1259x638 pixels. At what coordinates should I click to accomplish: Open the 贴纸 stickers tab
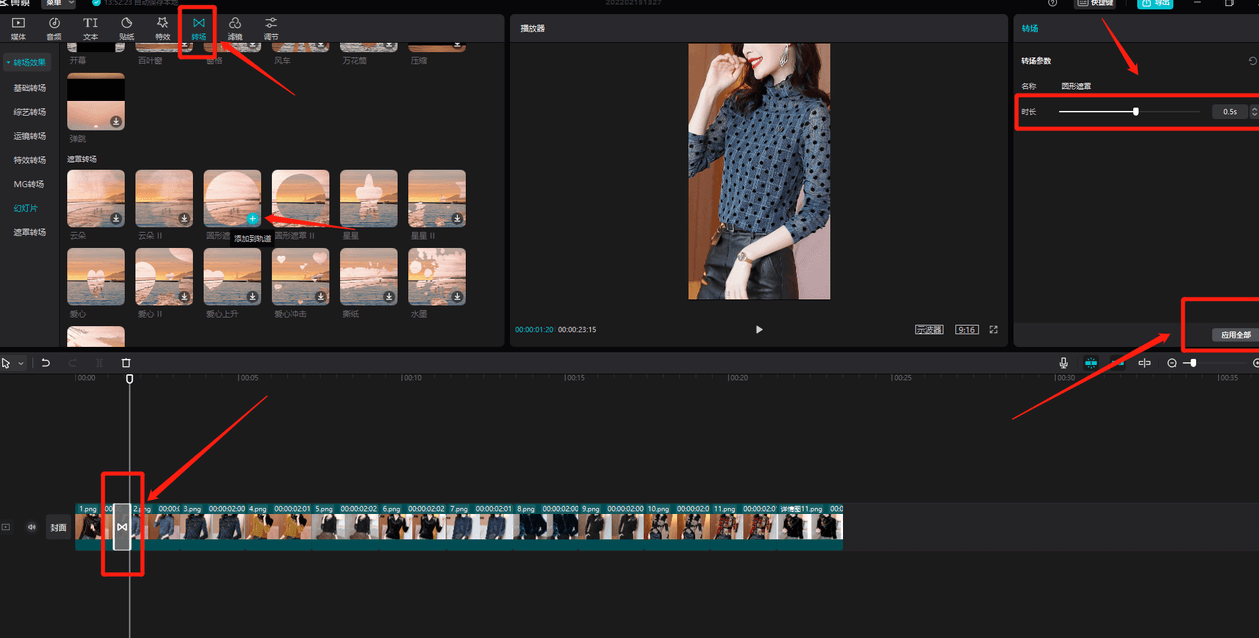(x=126, y=28)
